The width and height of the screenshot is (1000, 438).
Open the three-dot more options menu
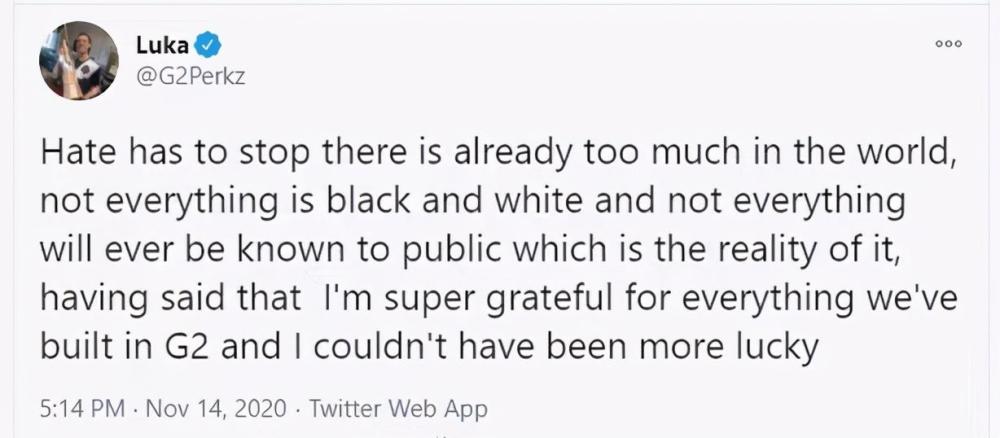coord(948,44)
